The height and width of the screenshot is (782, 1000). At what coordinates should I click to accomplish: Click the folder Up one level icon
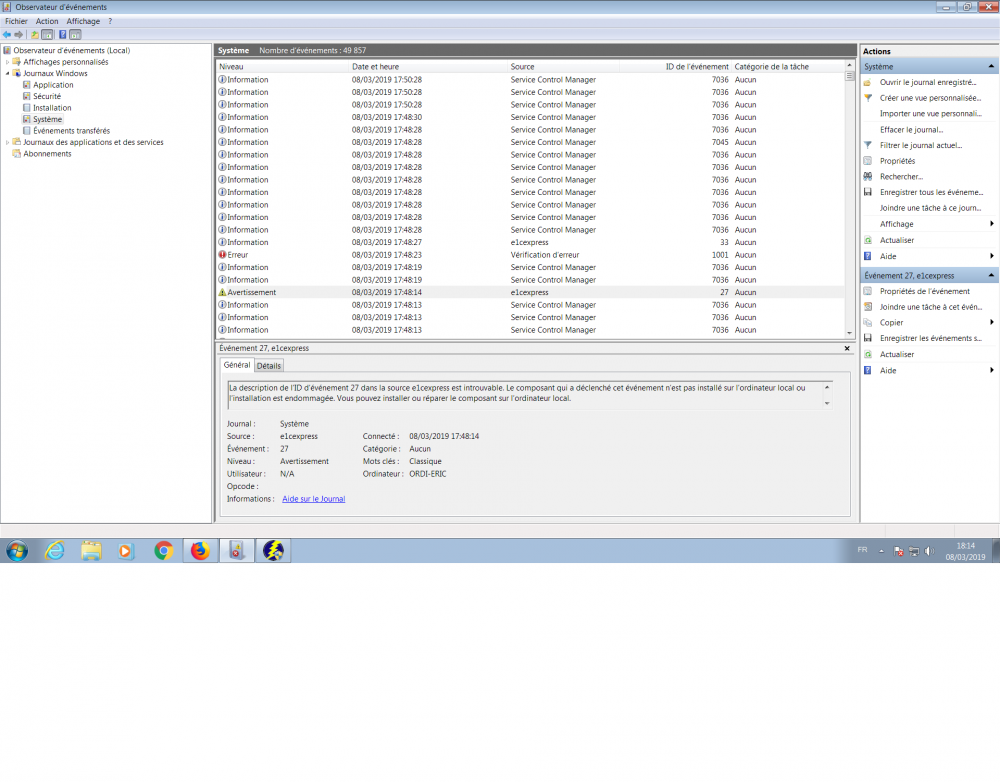click(x=35, y=34)
